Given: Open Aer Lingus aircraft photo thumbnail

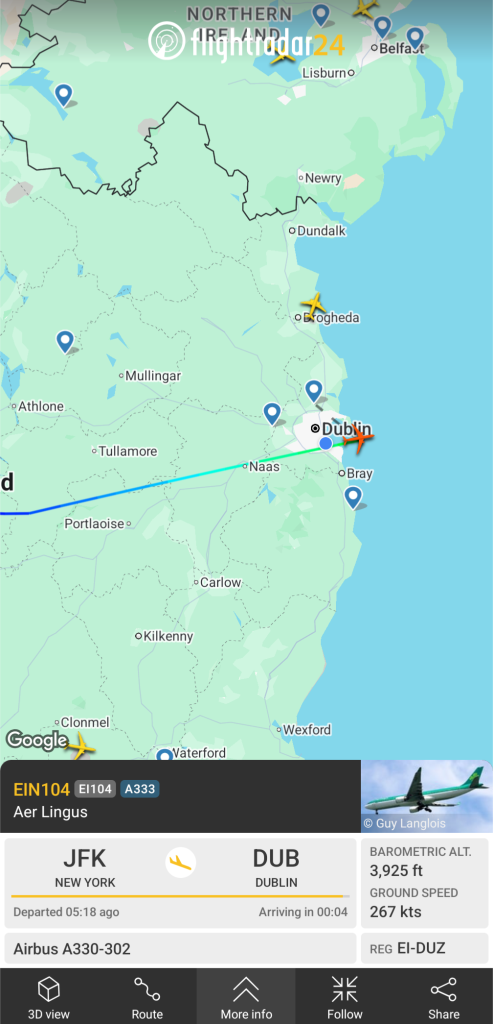Looking at the screenshot, I should click(x=426, y=796).
